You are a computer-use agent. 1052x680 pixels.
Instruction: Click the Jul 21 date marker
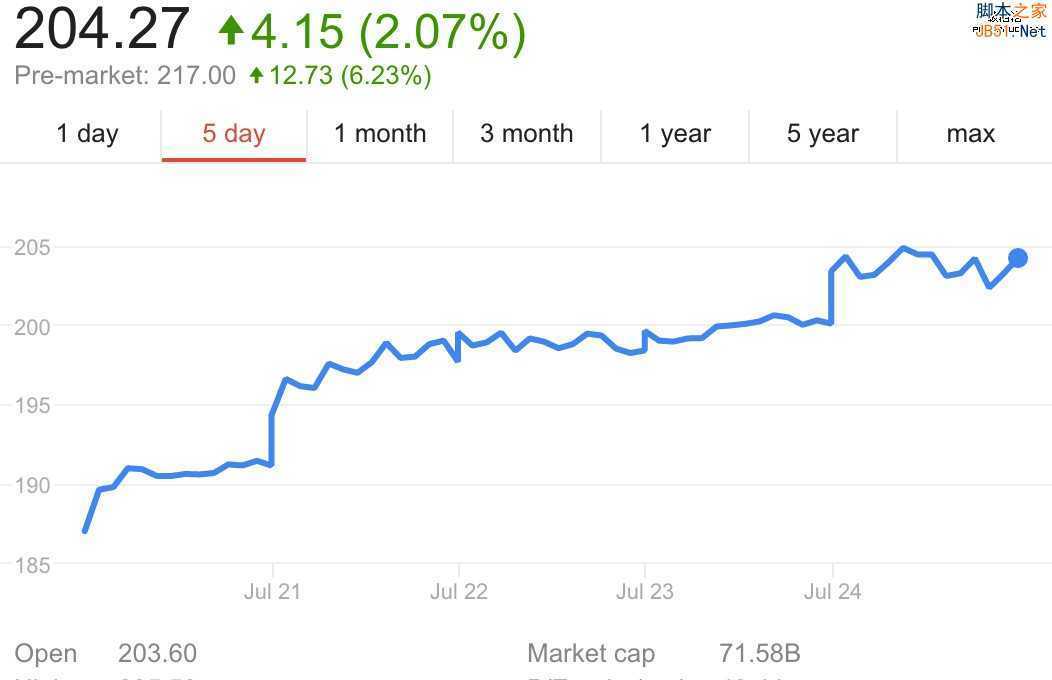click(272, 592)
